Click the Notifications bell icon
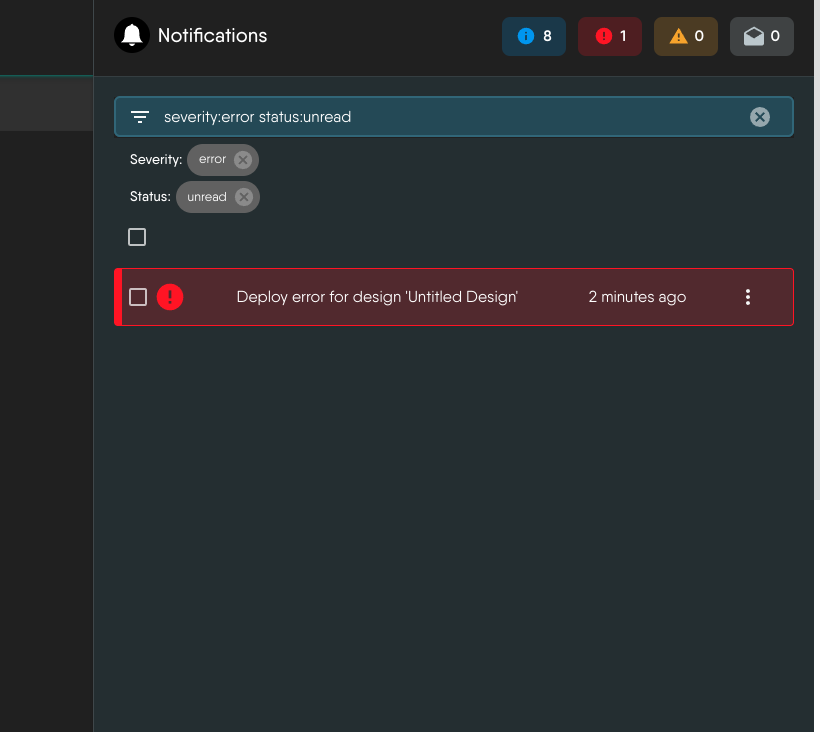This screenshot has height=732, width=820. [x=131, y=36]
